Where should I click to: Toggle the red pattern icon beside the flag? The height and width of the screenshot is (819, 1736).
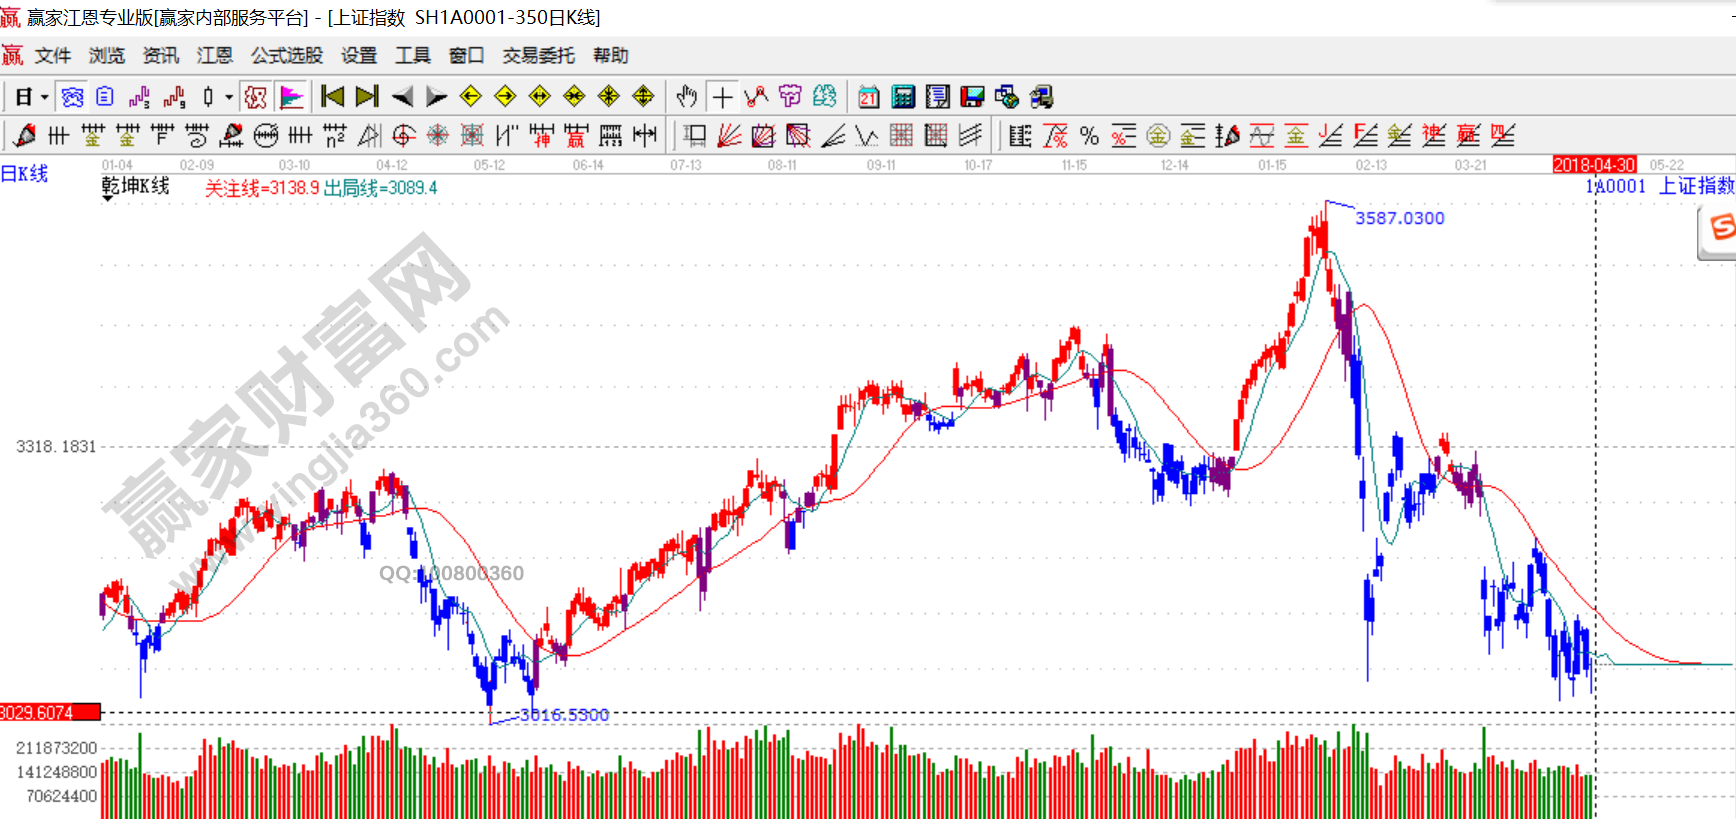point(256,97)
